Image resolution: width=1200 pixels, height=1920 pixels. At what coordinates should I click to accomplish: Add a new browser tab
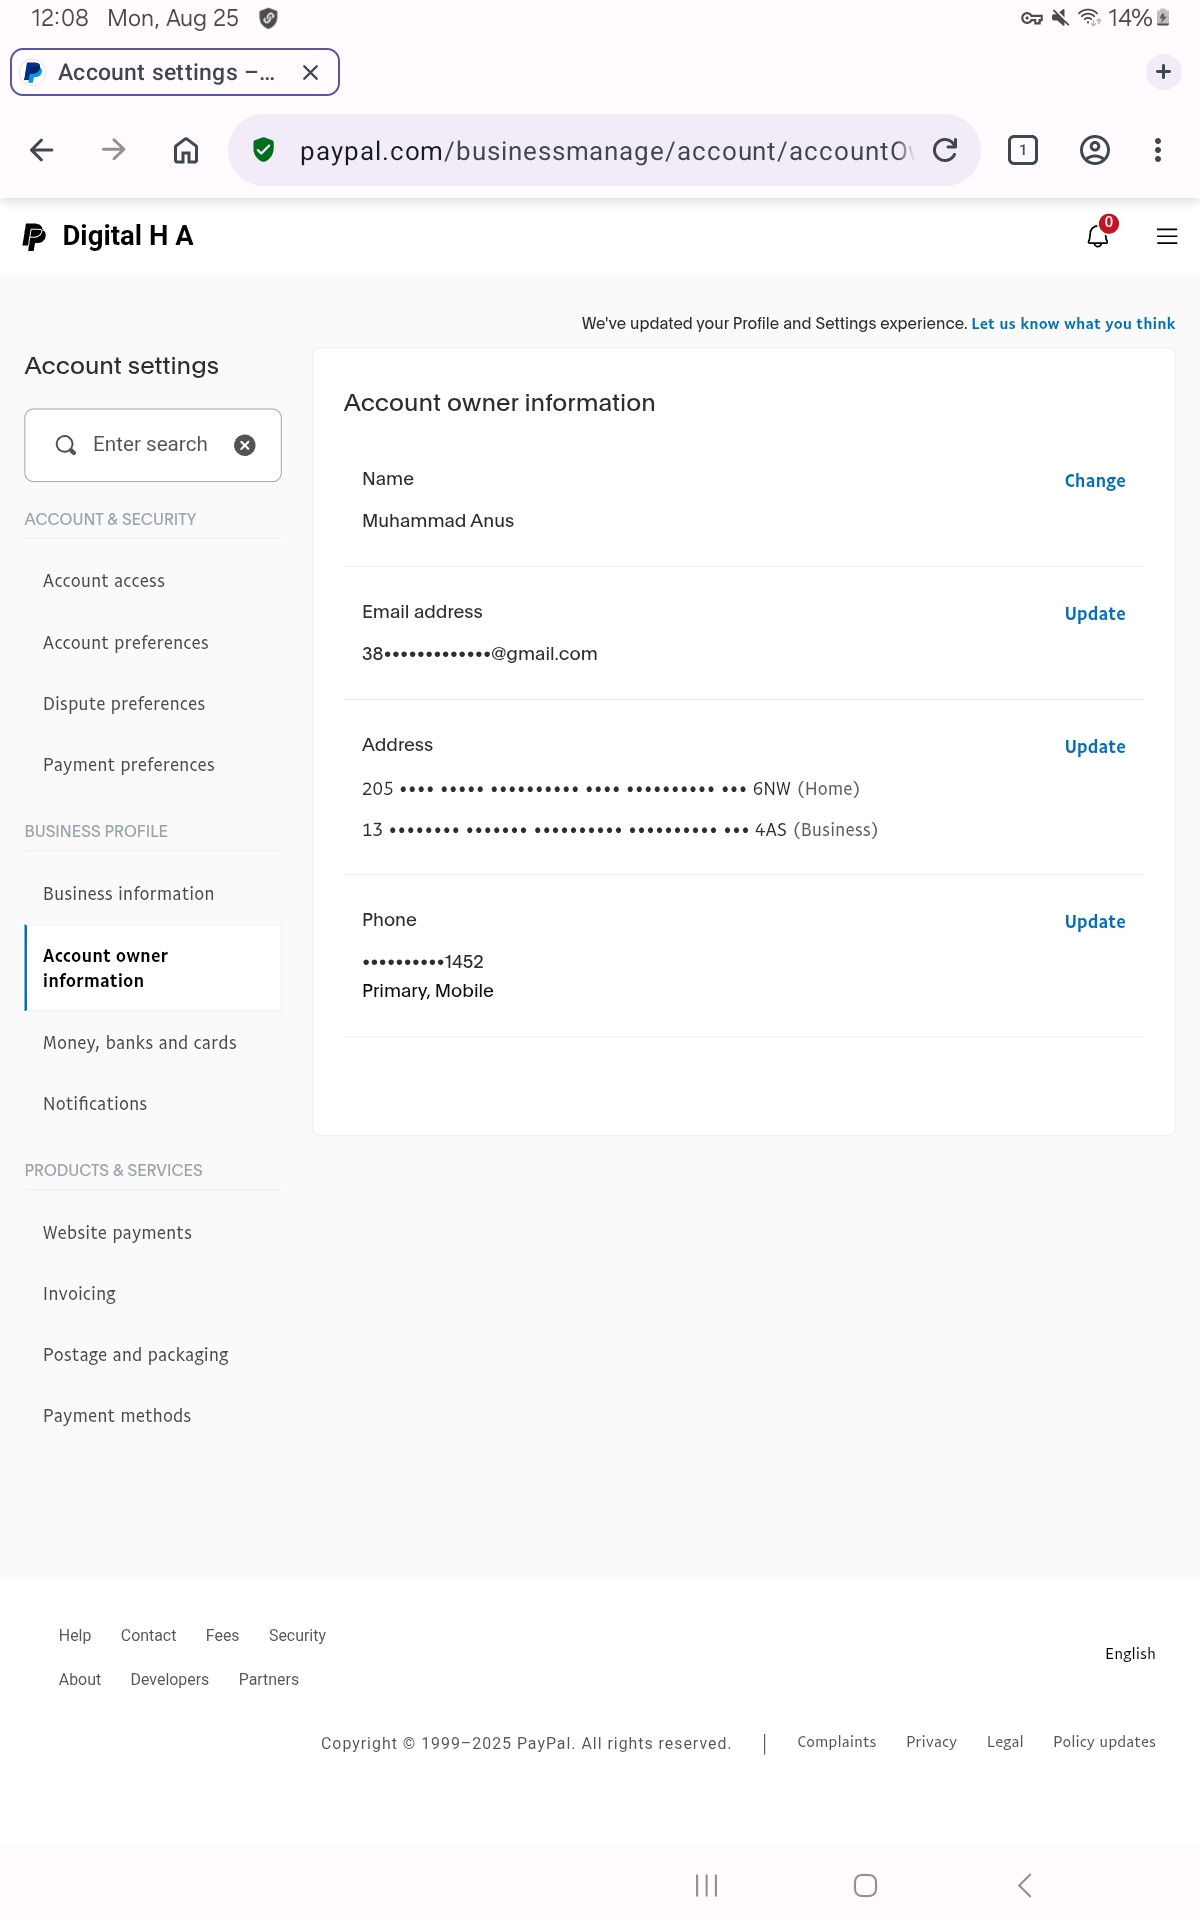[1163, 72]
